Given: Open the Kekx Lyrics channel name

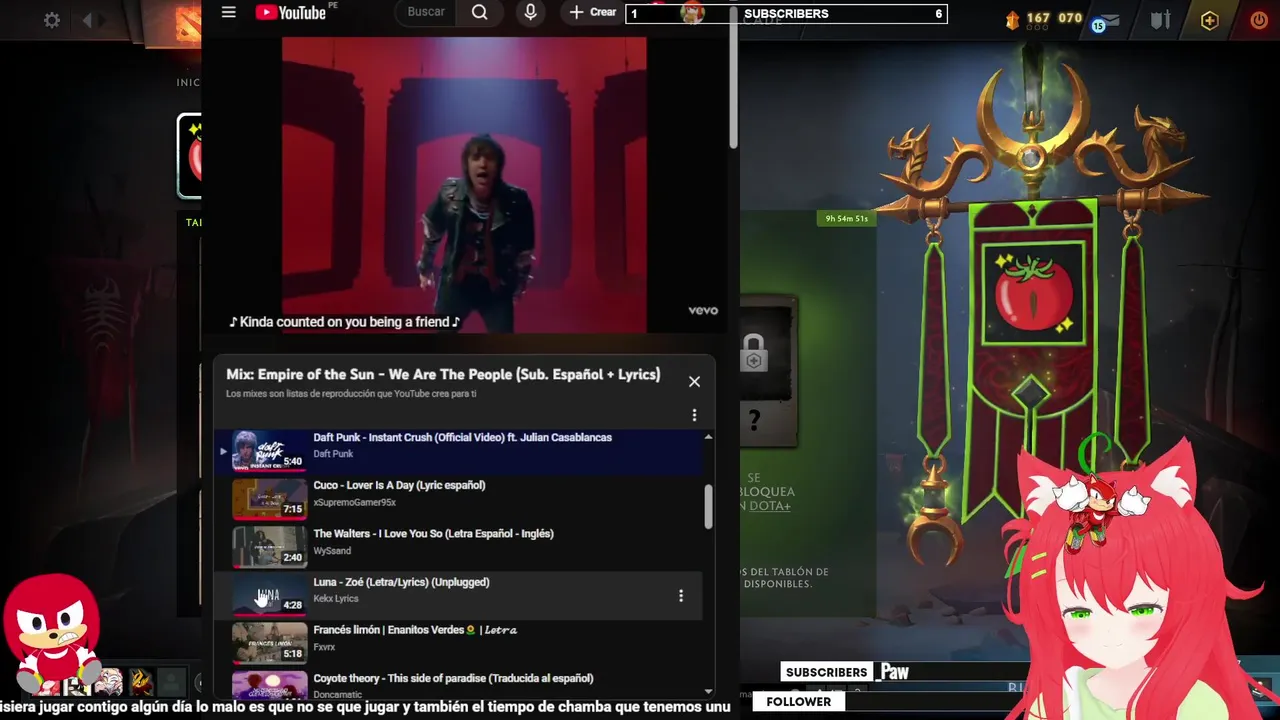Looking at the screenshot, I should tap(336, 599).
